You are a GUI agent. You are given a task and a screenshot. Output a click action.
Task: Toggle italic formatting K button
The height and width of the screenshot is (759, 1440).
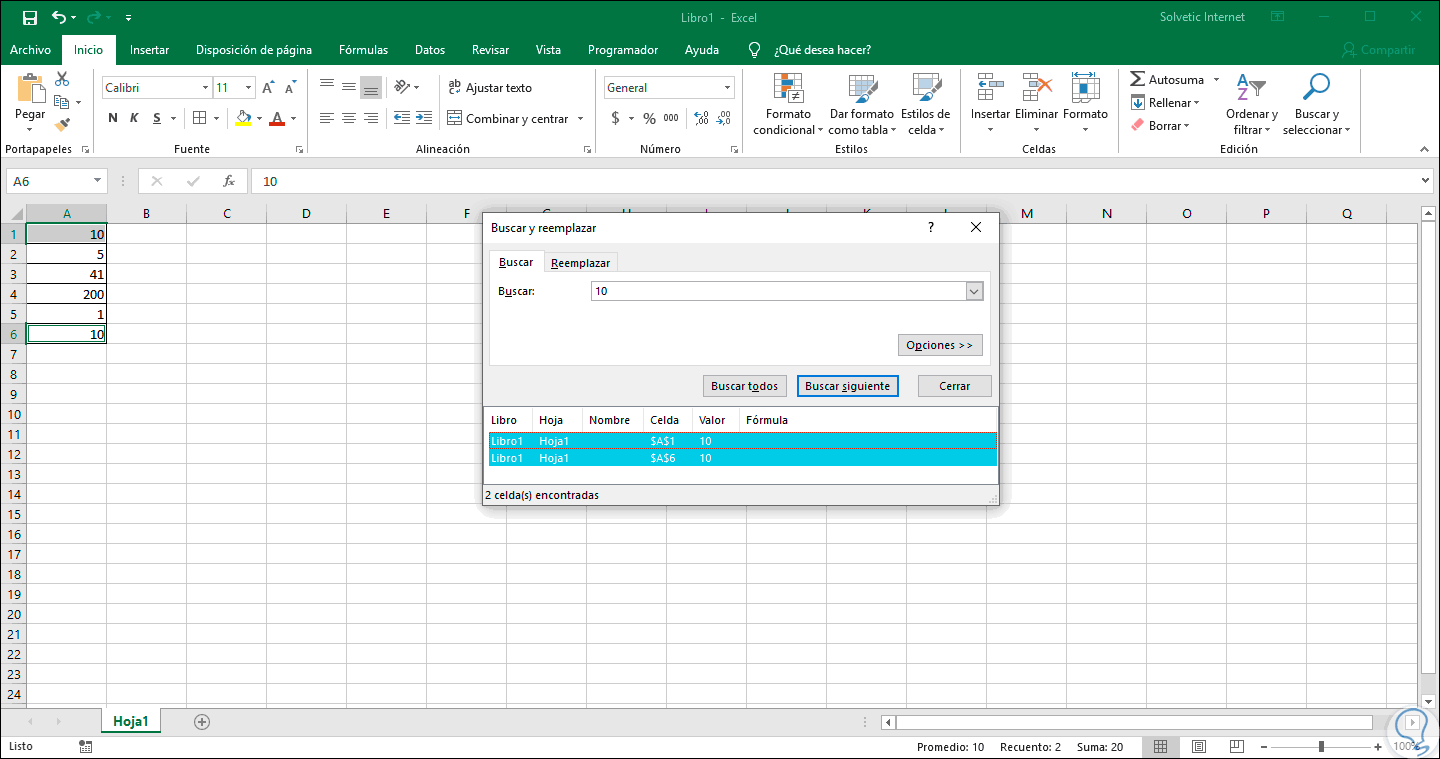(x=135, y=118)
